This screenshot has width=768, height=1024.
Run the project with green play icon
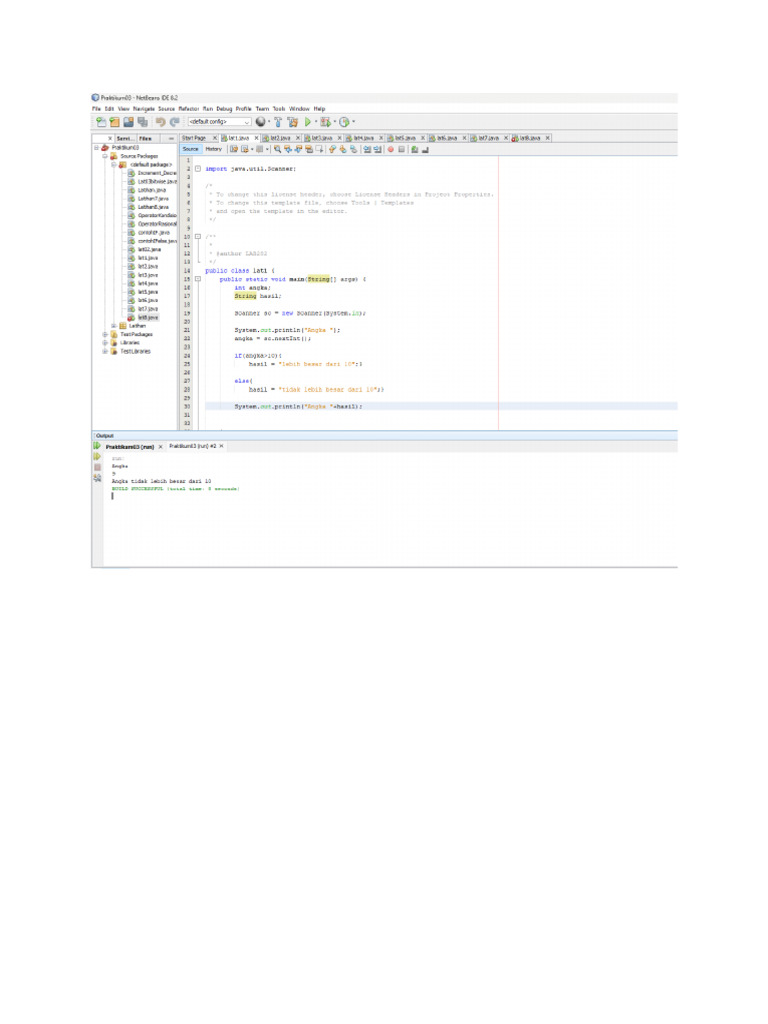pyautogui.click(x=309, y=121)
